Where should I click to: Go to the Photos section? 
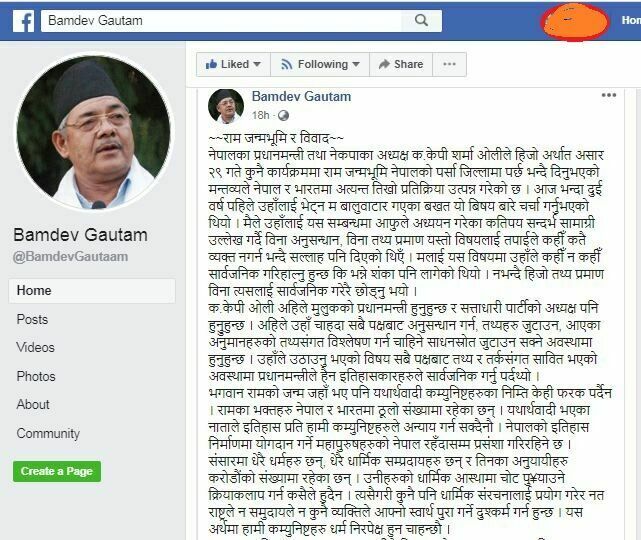click(36, 376)
